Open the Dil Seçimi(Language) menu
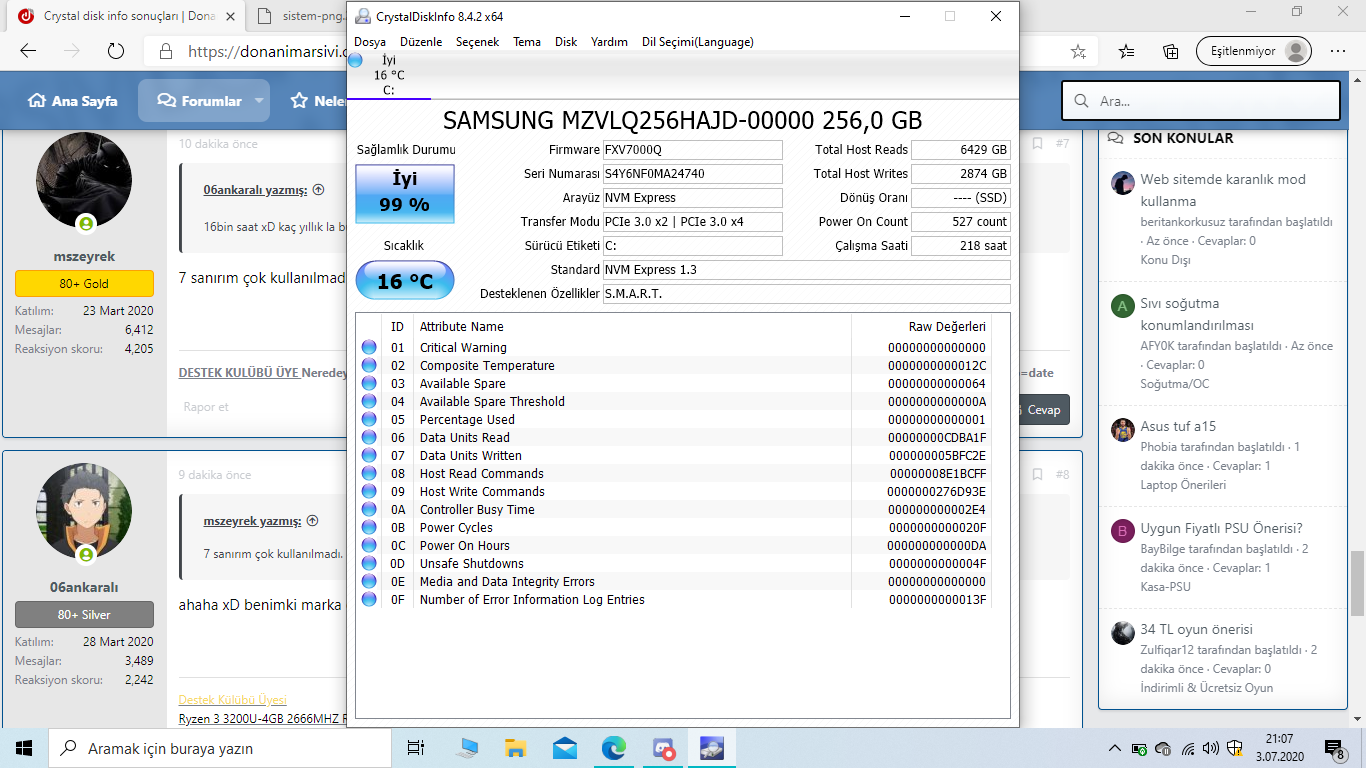 [x=697, y=42]
